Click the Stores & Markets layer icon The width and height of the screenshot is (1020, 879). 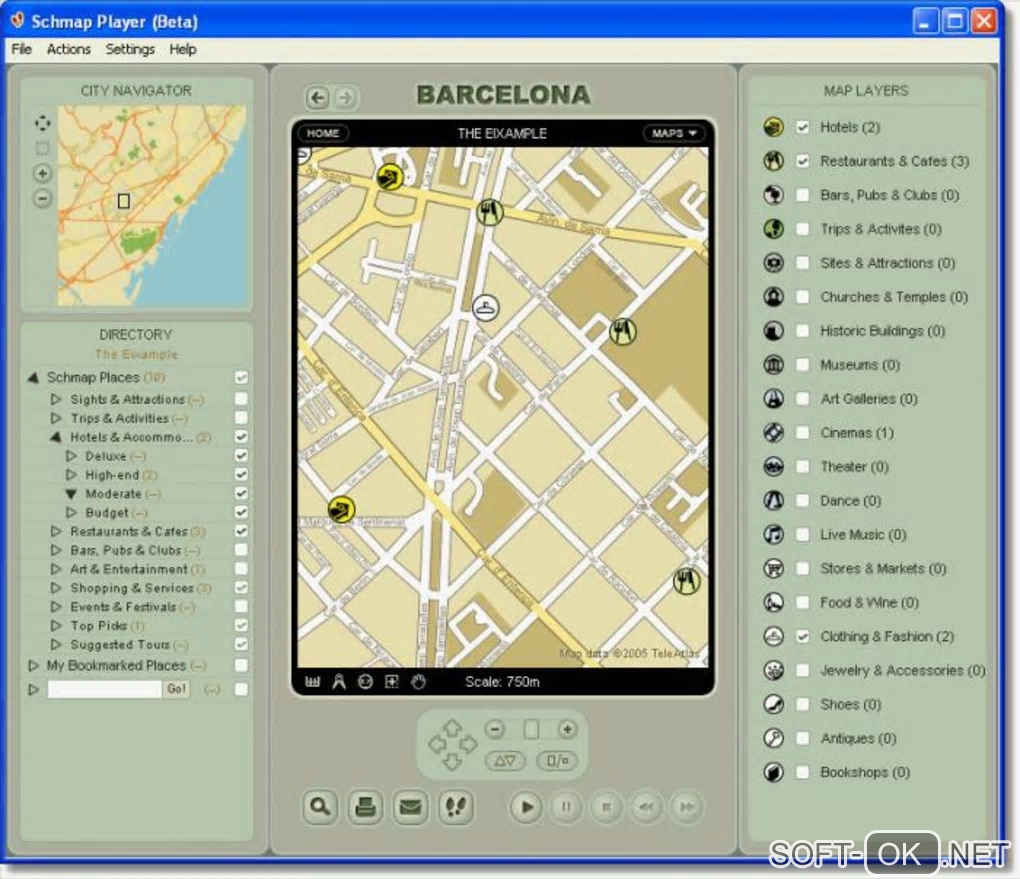pyautogui.click(x=773, y=568)
